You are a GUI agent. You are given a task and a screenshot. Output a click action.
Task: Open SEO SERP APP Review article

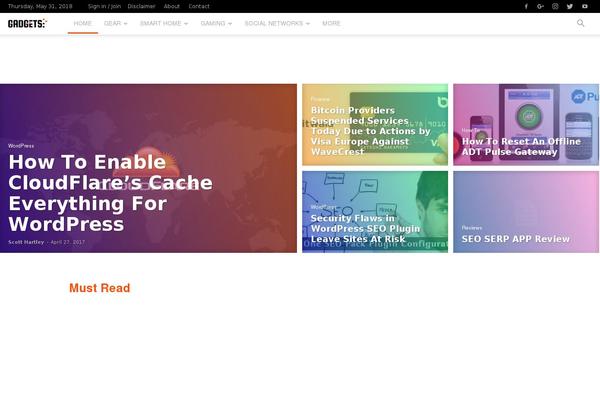(515, 239)
